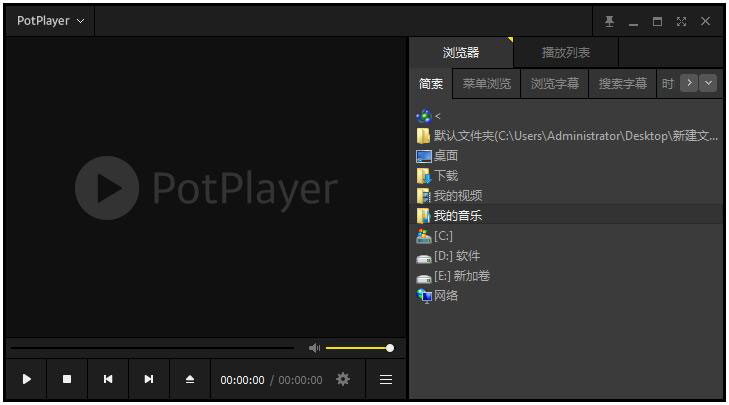The height and width of the screenshot is (405, 729).
Task: Open the 我的视频 folder
Action: click(449, 196)
